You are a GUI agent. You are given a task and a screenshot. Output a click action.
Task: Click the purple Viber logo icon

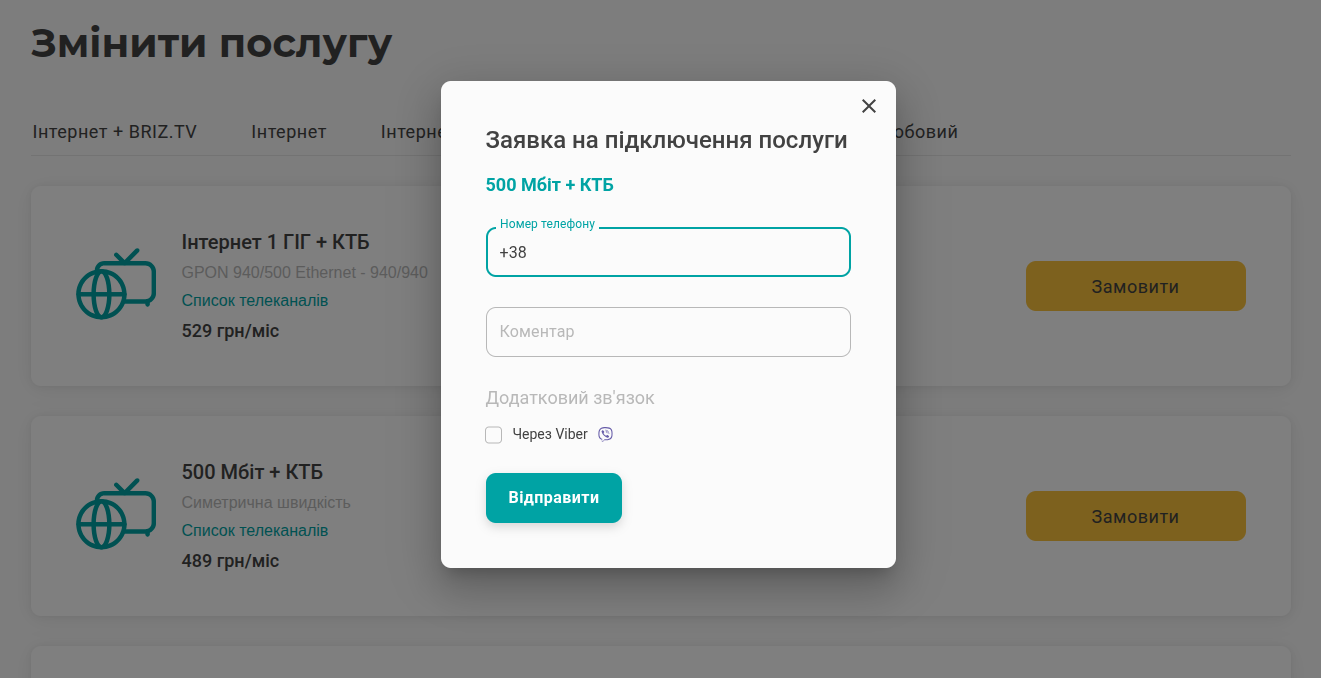coord(605,434)
